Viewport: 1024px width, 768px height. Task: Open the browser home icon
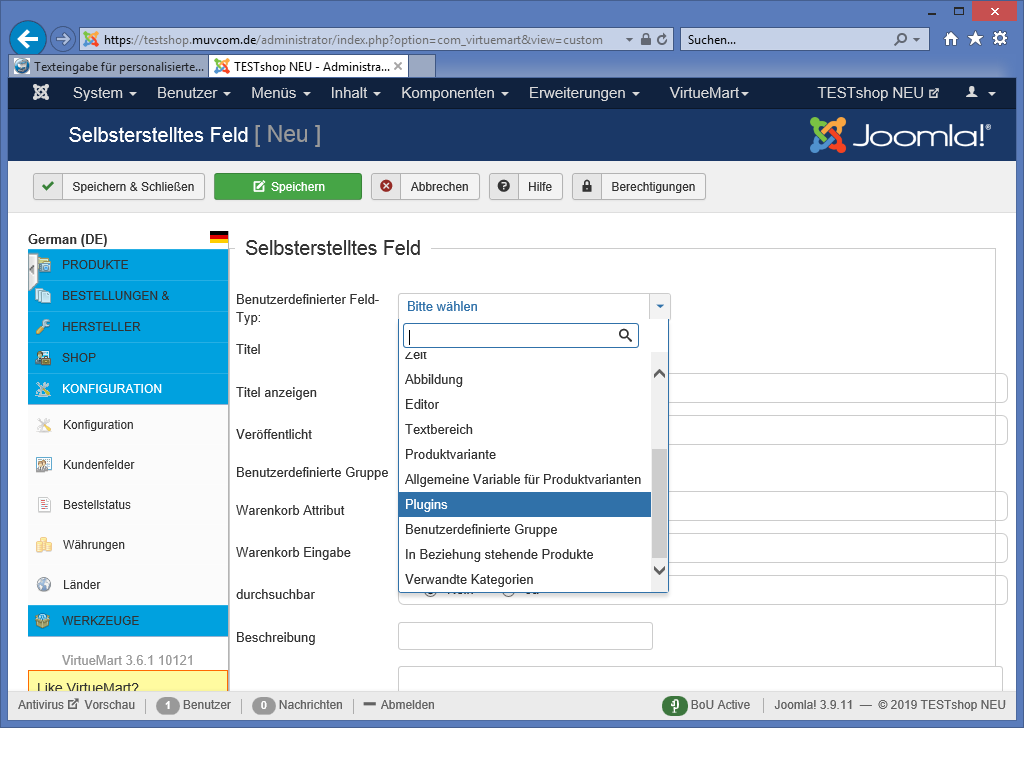coord(951,39)
